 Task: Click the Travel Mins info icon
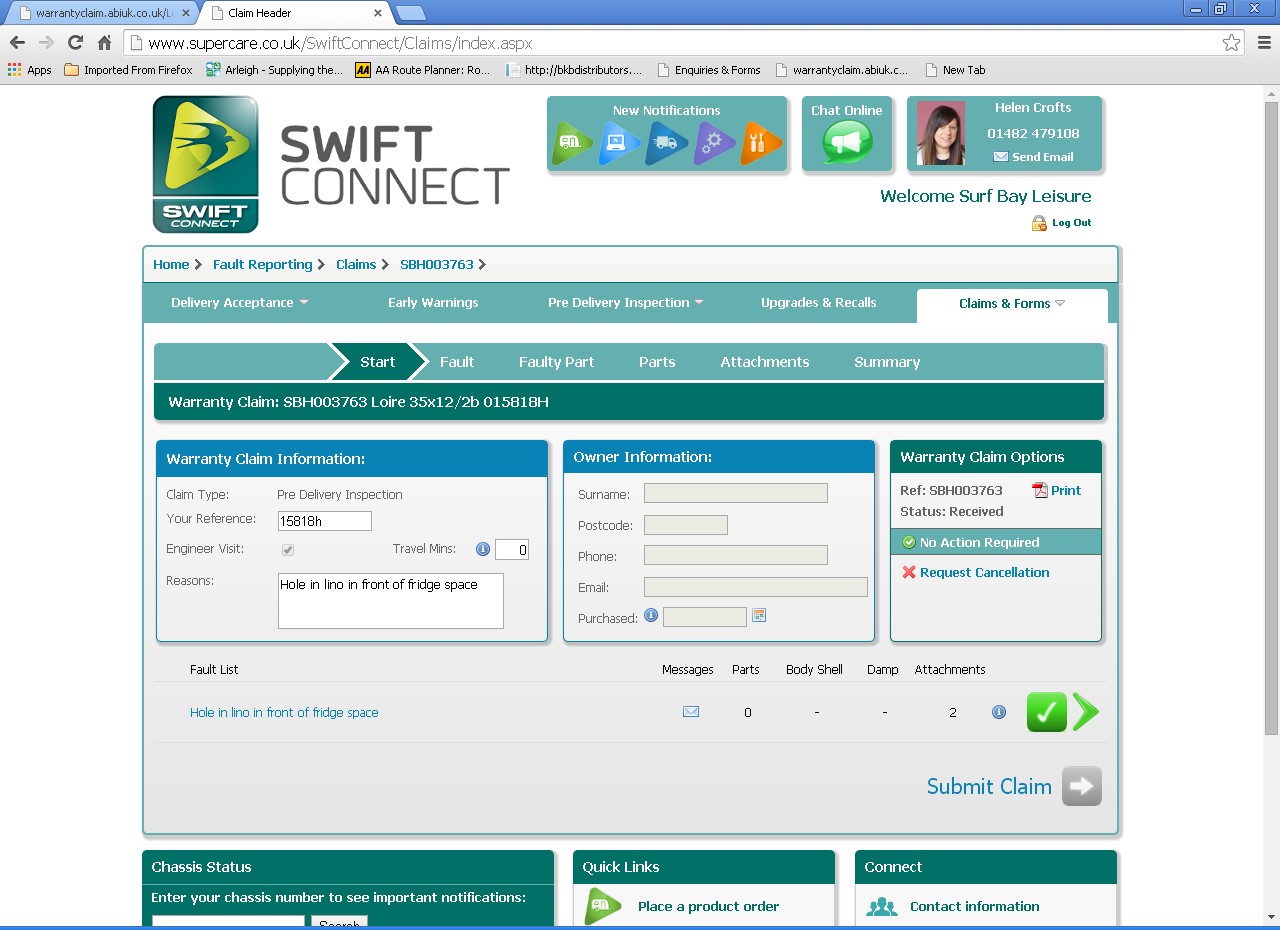click(483, 549)
